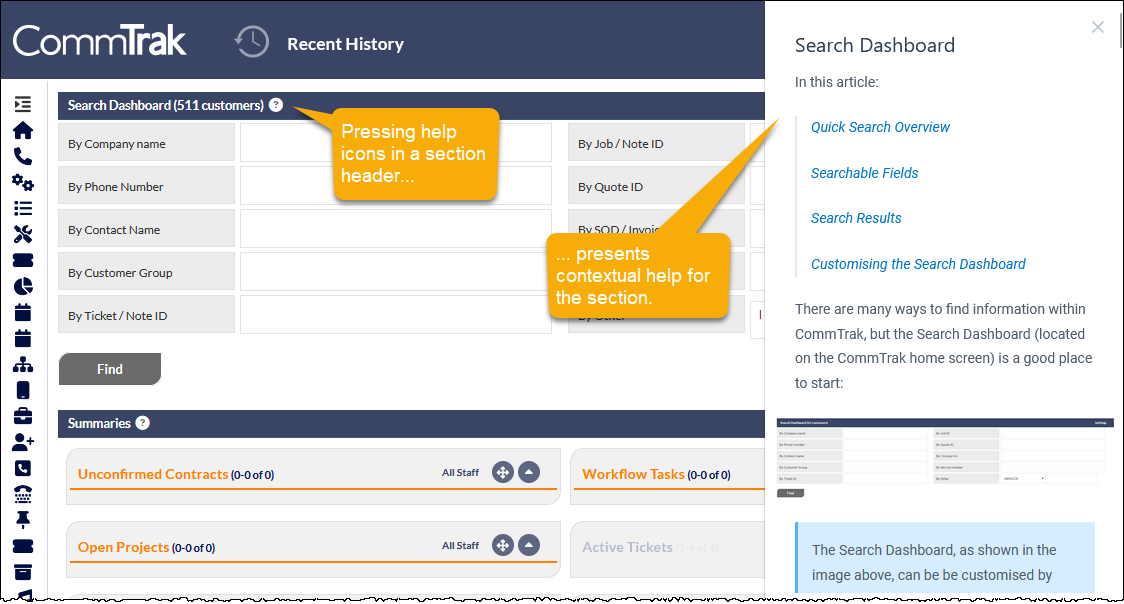Collapse the Open Projects panel

529,546
